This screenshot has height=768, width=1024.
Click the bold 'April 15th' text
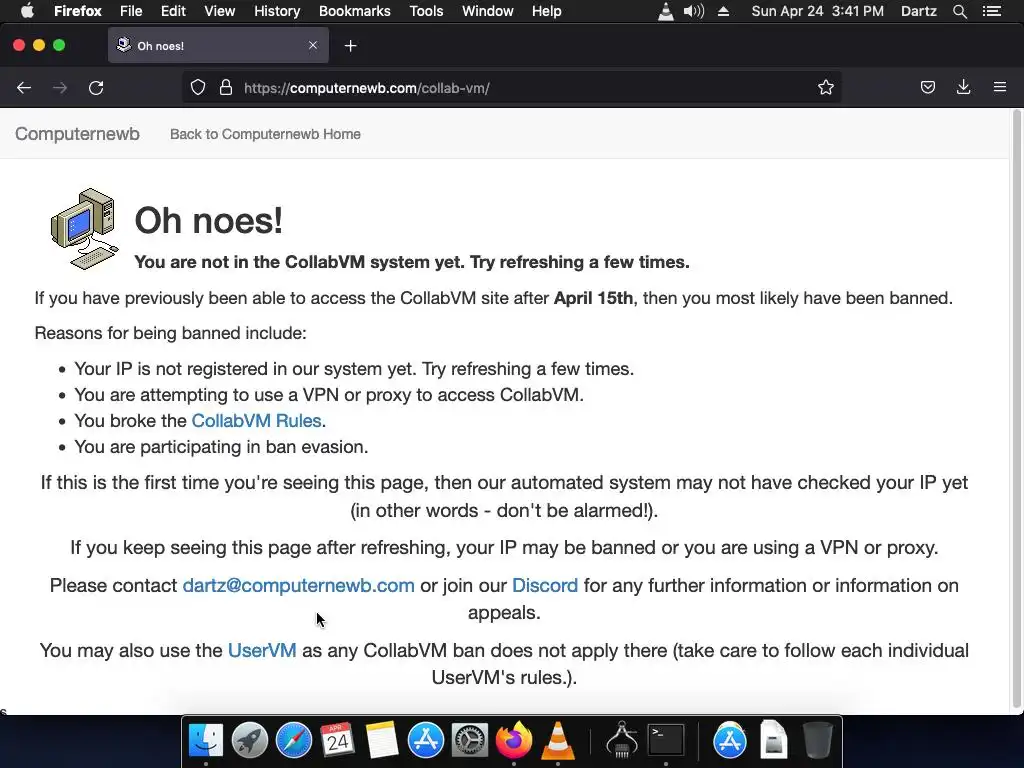tap(593, 298)
